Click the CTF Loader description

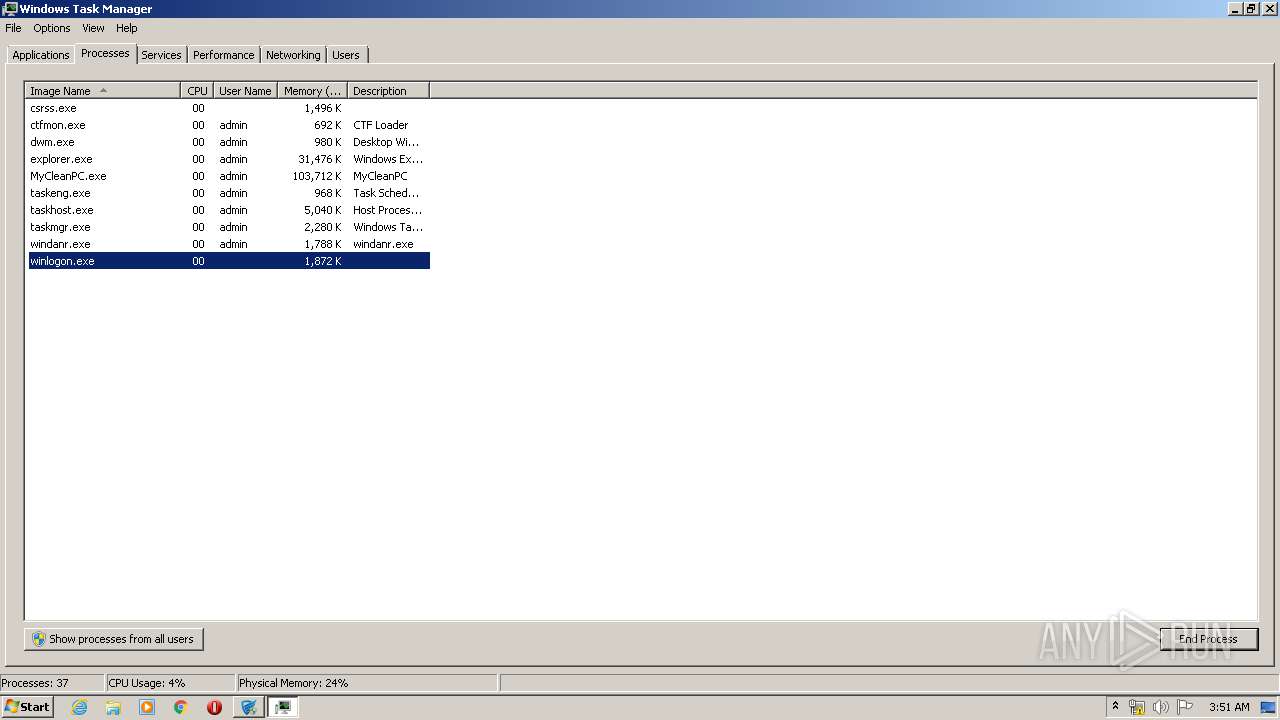pyautogui.click(x=381, y=125)
